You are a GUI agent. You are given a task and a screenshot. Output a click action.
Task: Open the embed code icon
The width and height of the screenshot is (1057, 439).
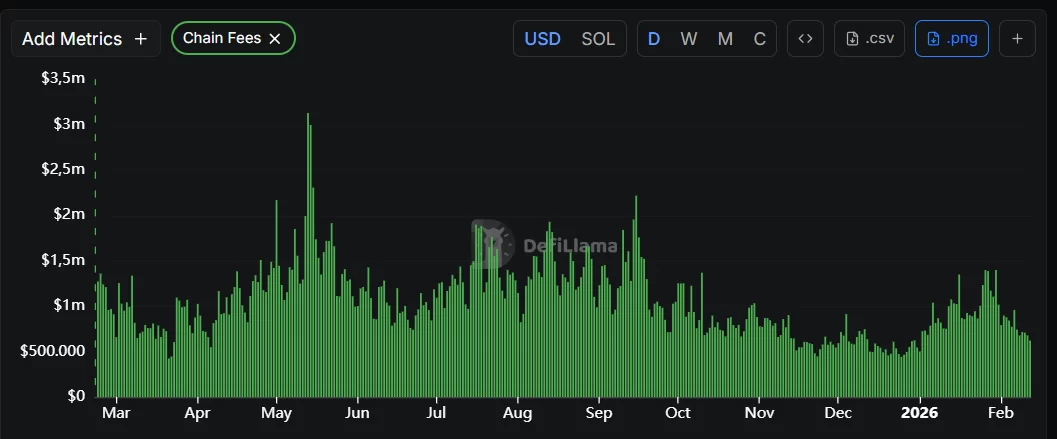805,39
